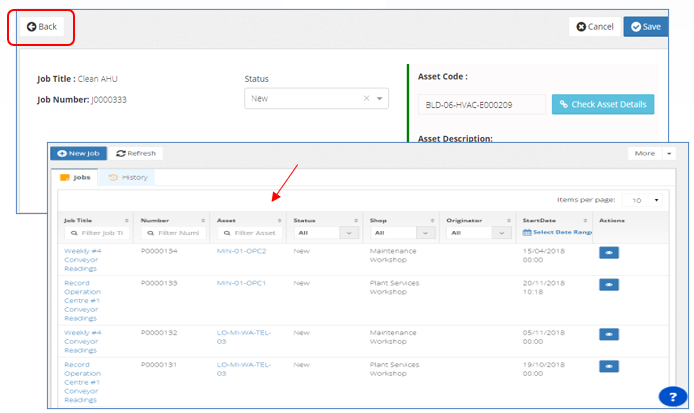This screenshot has width=694, height=413.
Task: Select number cell P0000134
Action: (x=159, y=251)
